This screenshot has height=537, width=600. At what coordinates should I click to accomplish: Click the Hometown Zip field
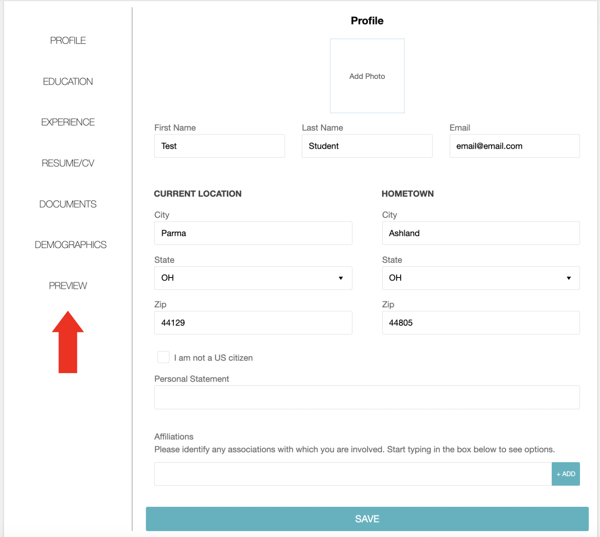481,323
